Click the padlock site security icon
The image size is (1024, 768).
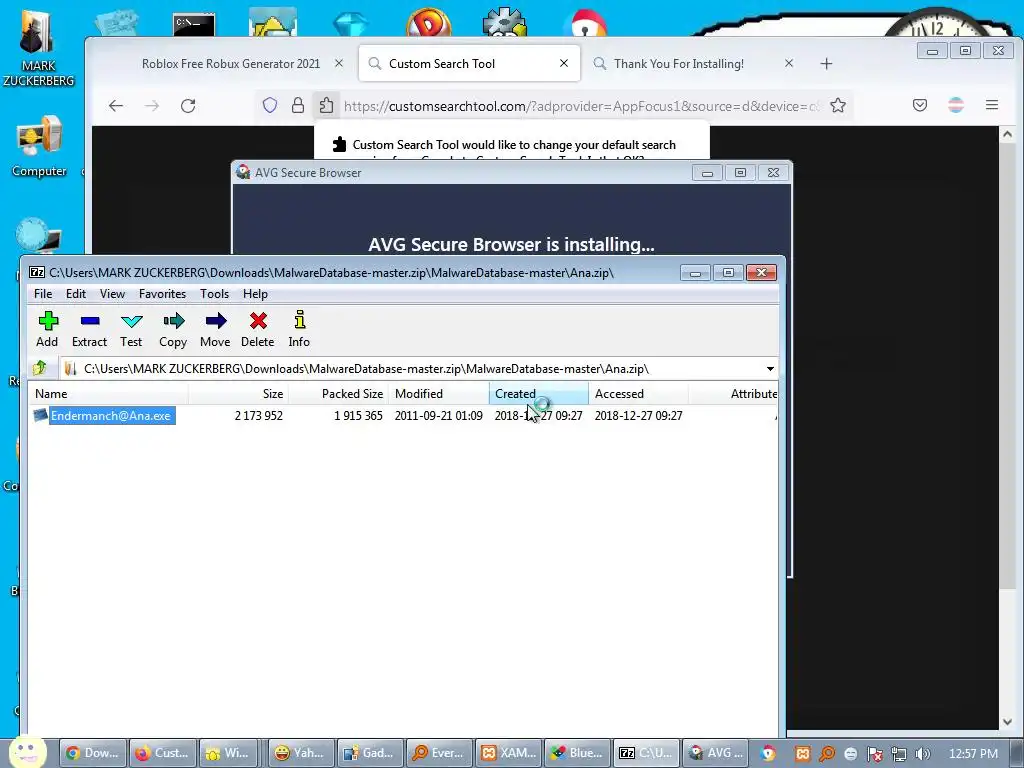click(298, 105)
